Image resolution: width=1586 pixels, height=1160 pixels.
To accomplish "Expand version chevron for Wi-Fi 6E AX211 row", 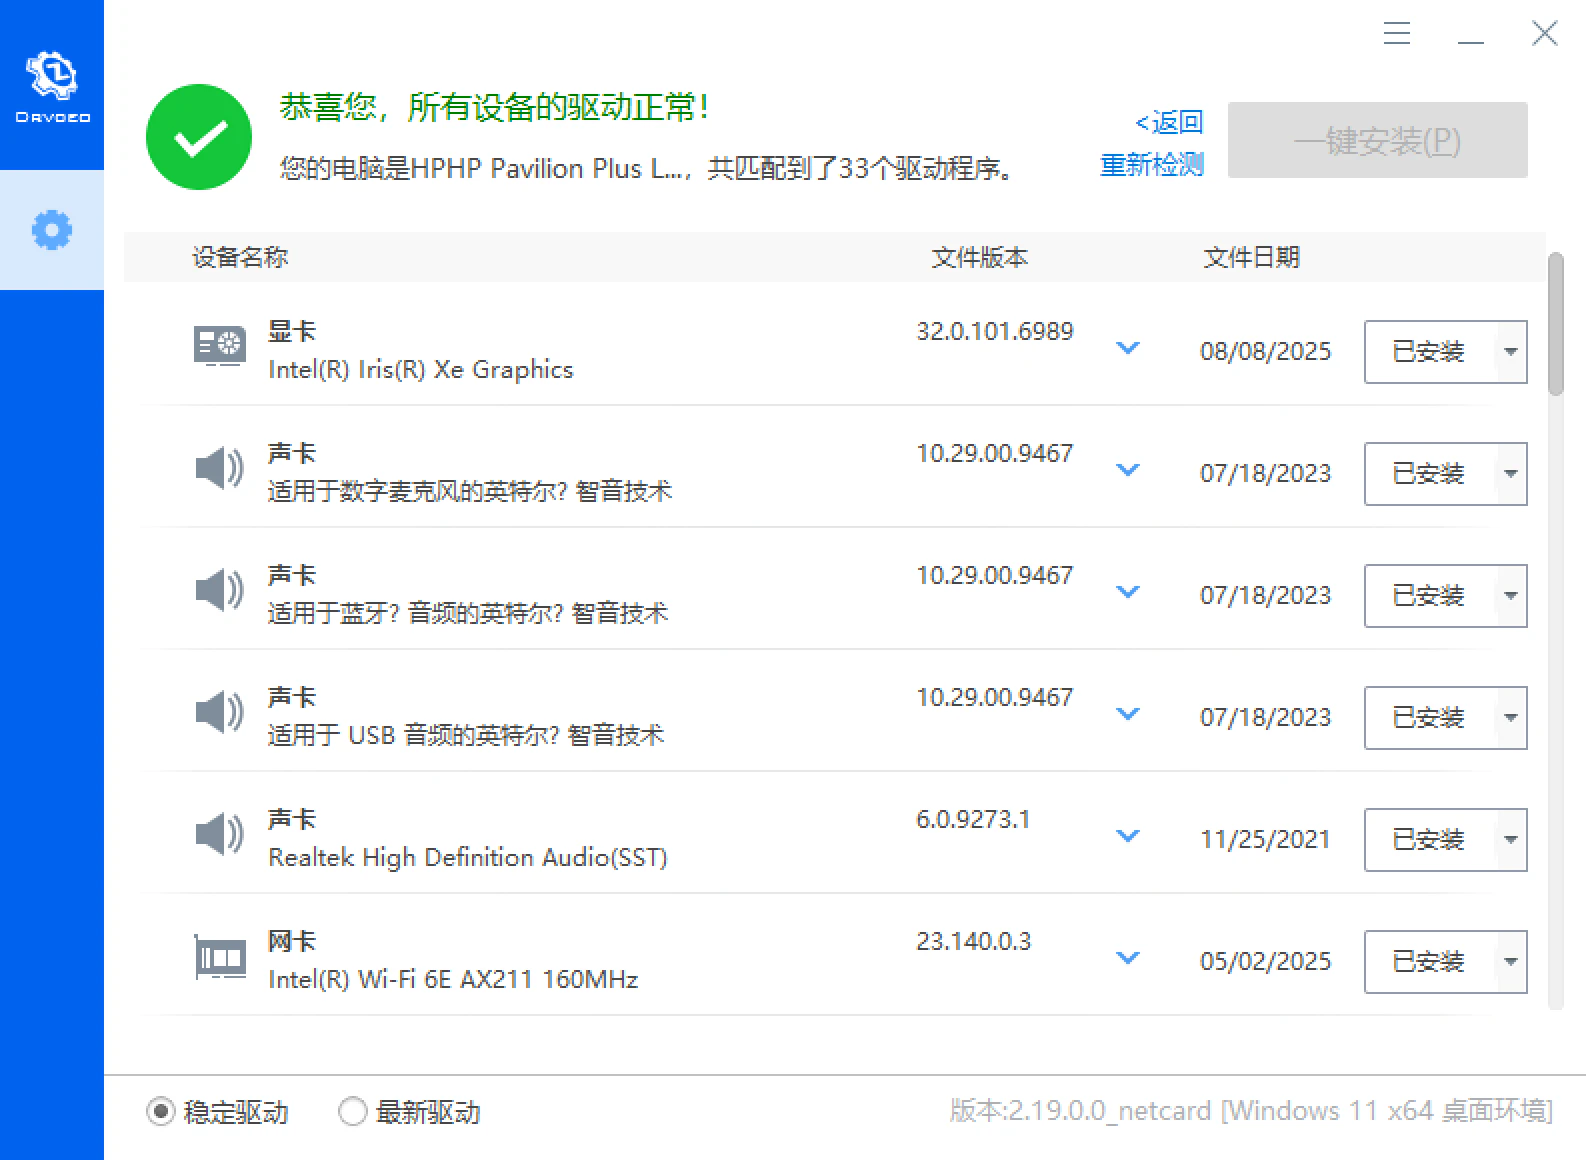I will pos(1128,958).
